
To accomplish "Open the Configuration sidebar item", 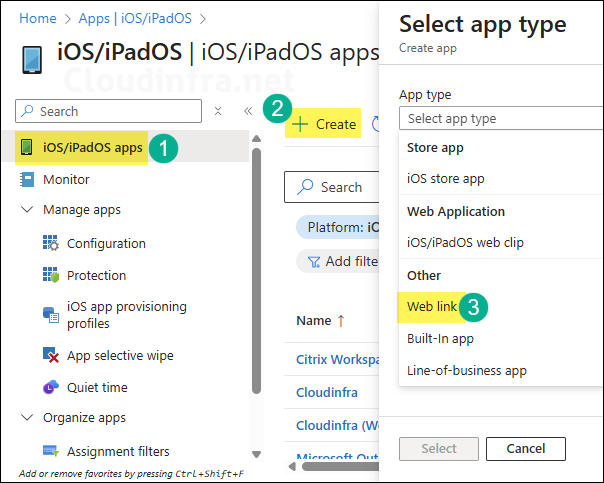I will click(x=126, y=243).
